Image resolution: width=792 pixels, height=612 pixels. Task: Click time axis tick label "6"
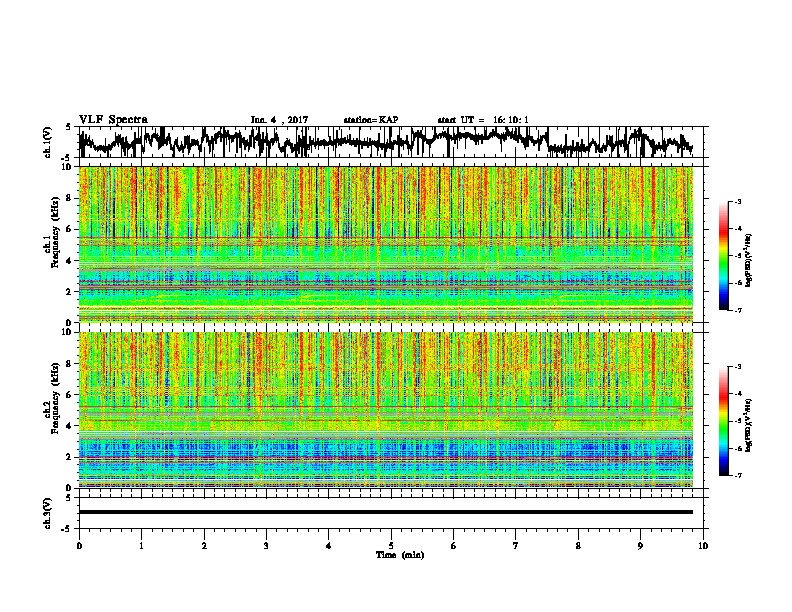click(x=454, y=546)
